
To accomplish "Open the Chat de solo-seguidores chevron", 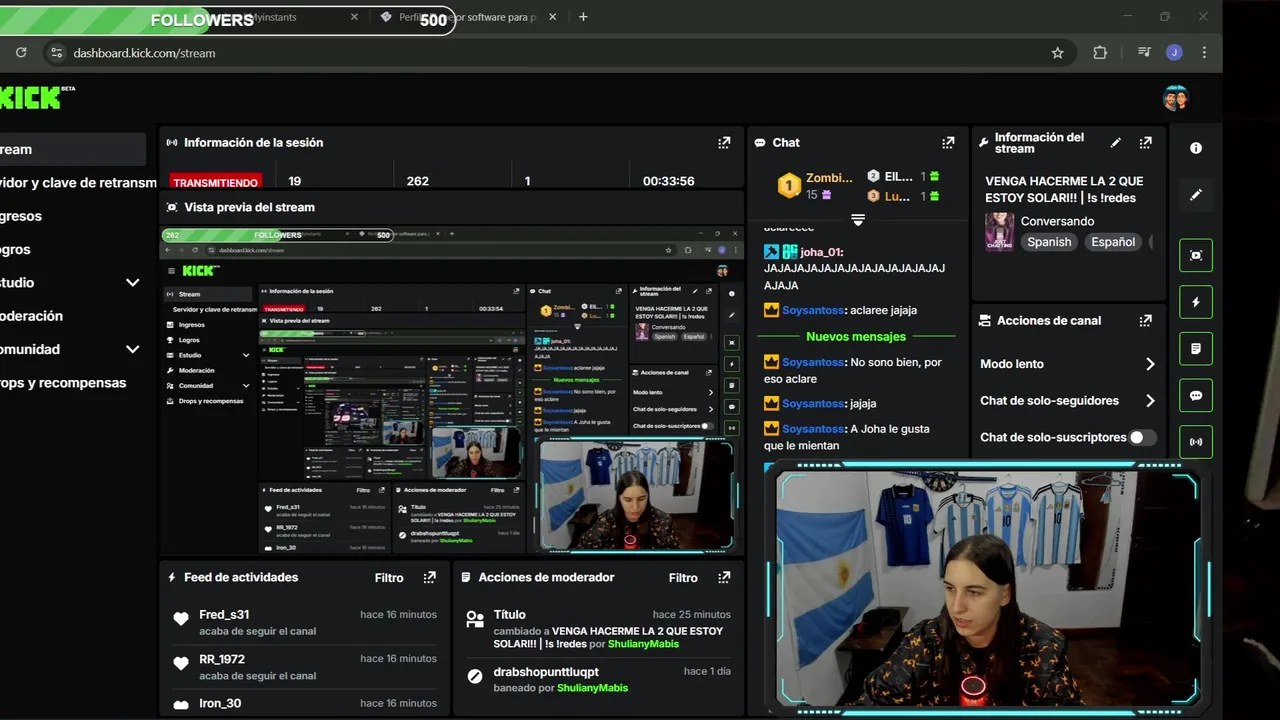I will (1149, 401).
